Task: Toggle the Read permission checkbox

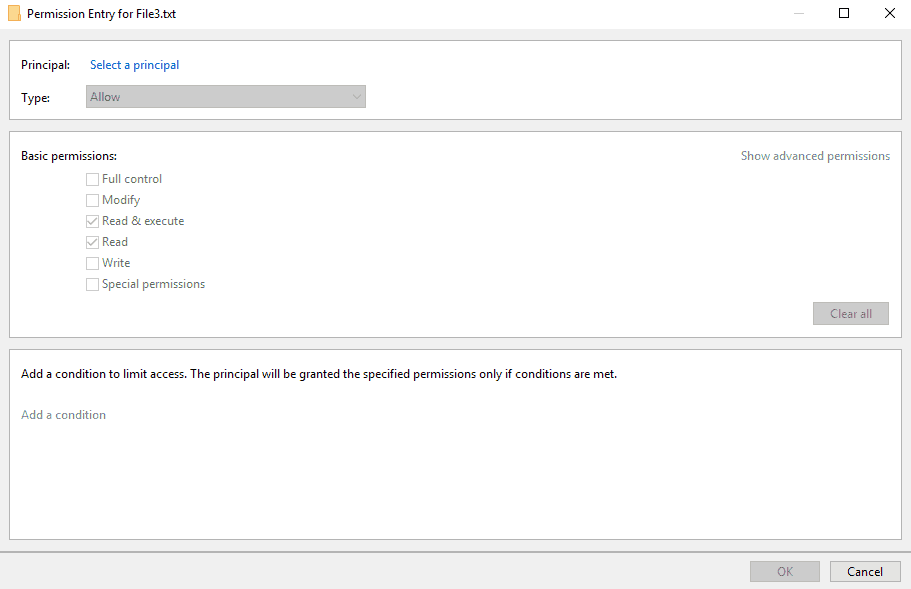Action: [93, 242]
